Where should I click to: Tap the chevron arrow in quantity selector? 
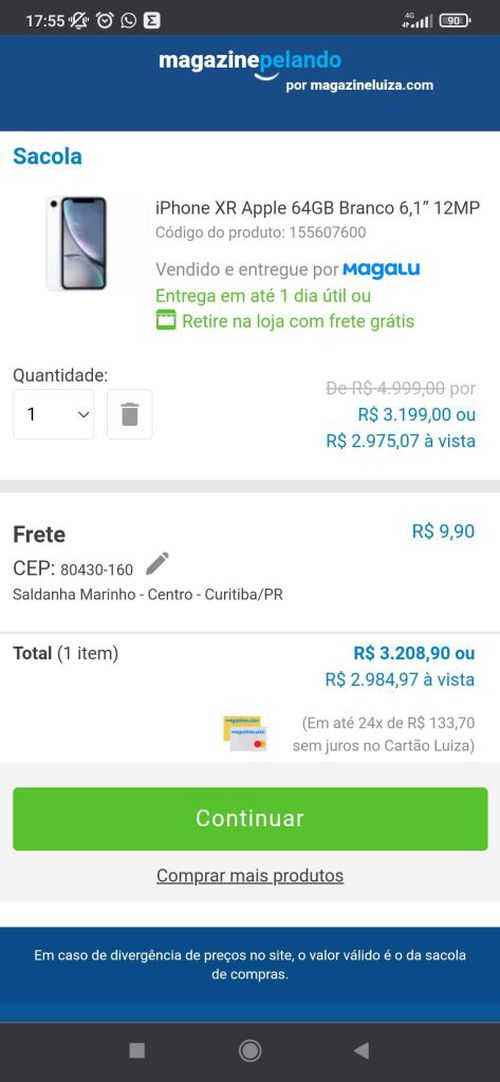[83, 415]
